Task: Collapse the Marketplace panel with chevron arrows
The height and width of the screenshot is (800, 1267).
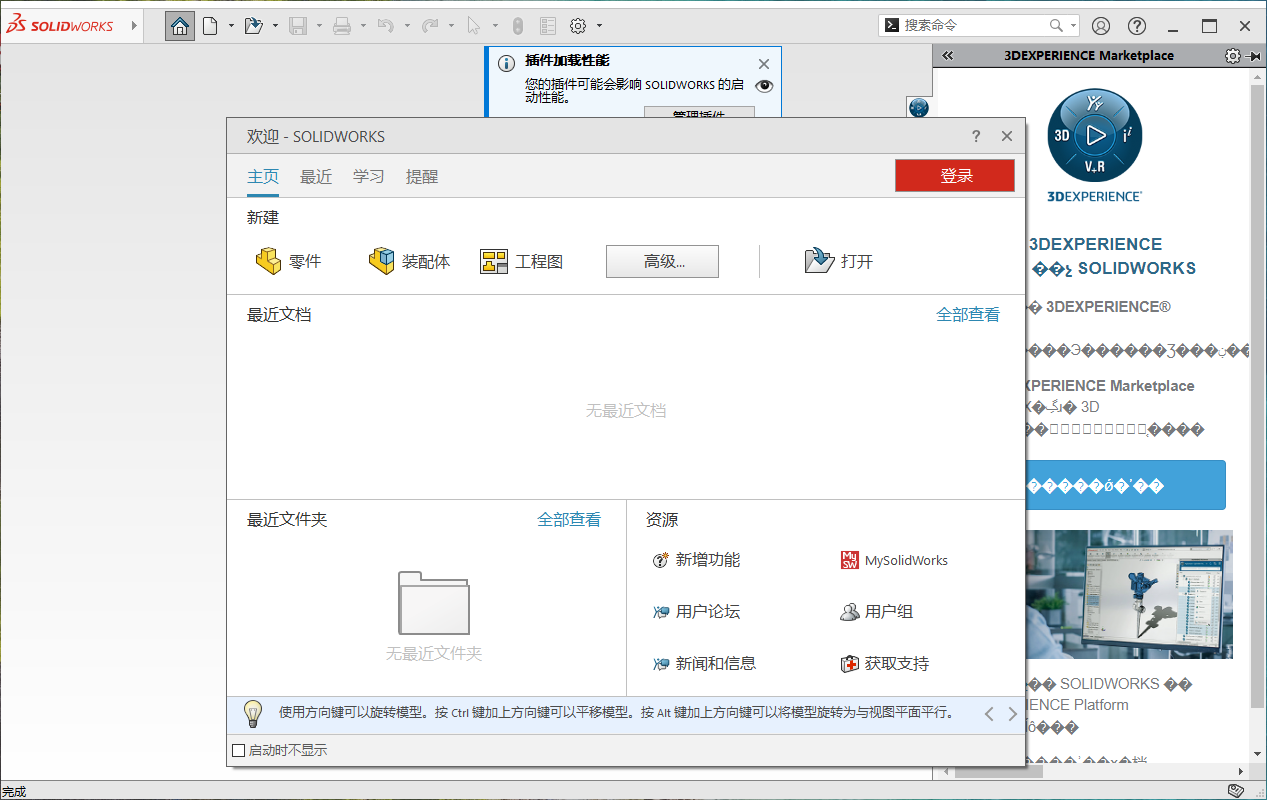Action: point(947,56)
